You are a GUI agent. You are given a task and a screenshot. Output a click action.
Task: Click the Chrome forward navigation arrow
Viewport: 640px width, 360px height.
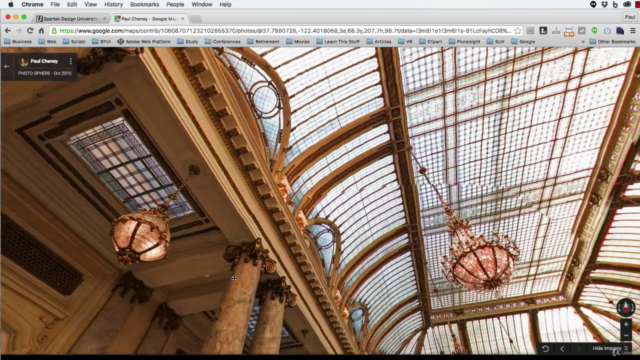[x=19, y=31]
